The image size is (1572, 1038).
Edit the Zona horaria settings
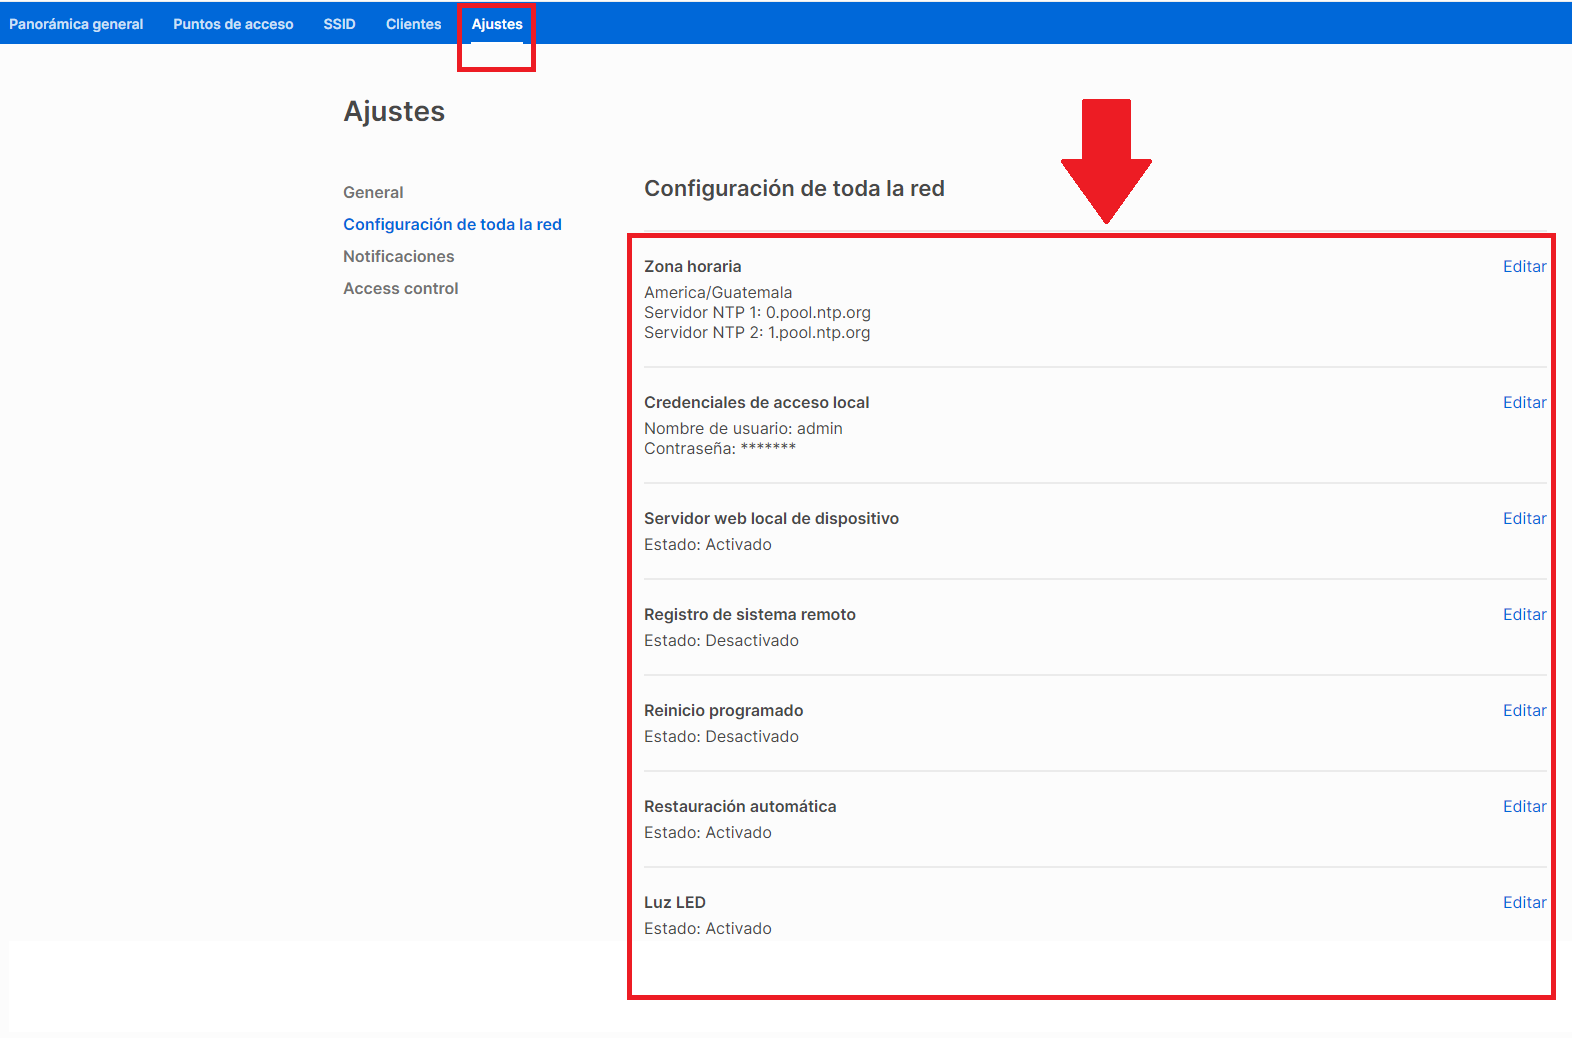point(1524,266)
